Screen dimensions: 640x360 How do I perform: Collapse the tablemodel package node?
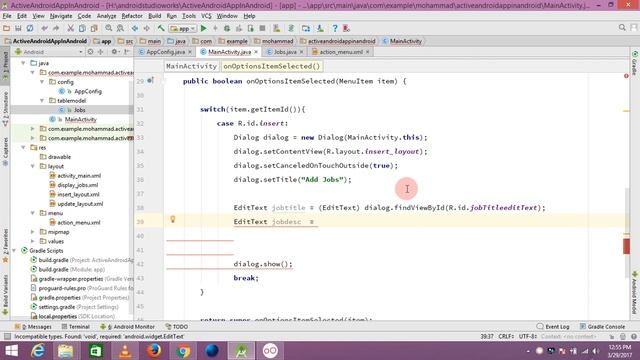pyautogui.click(x=42, y=100)
